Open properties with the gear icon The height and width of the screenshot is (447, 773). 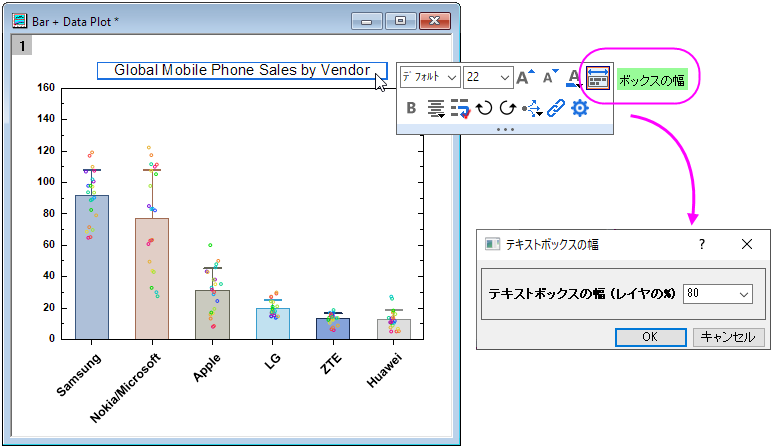(x=580, y=108)
